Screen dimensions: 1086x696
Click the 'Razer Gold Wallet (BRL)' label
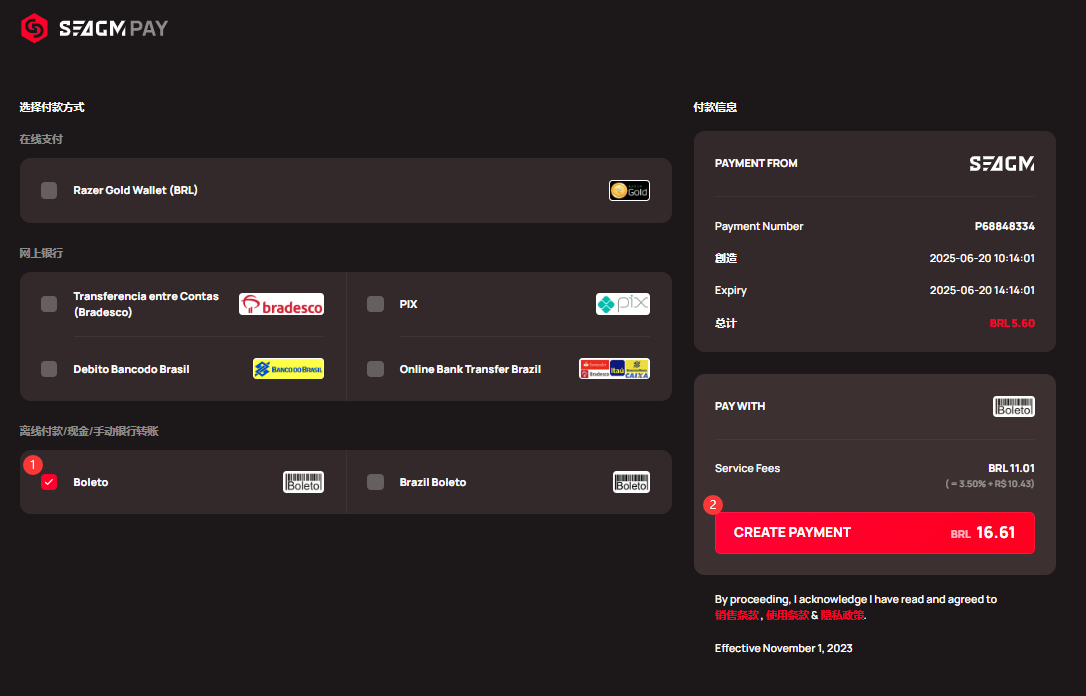point(136,190)
